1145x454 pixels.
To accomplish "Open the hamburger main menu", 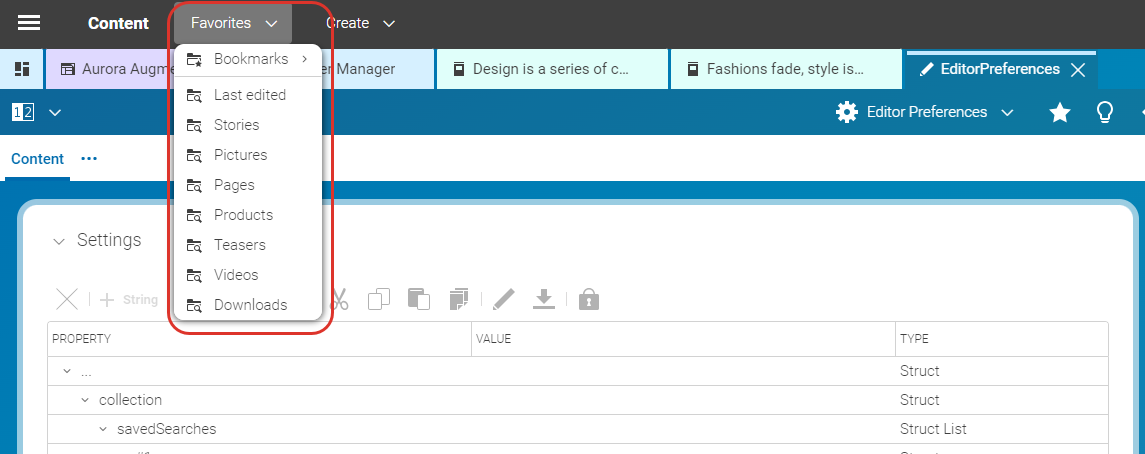I will [28, 23].
